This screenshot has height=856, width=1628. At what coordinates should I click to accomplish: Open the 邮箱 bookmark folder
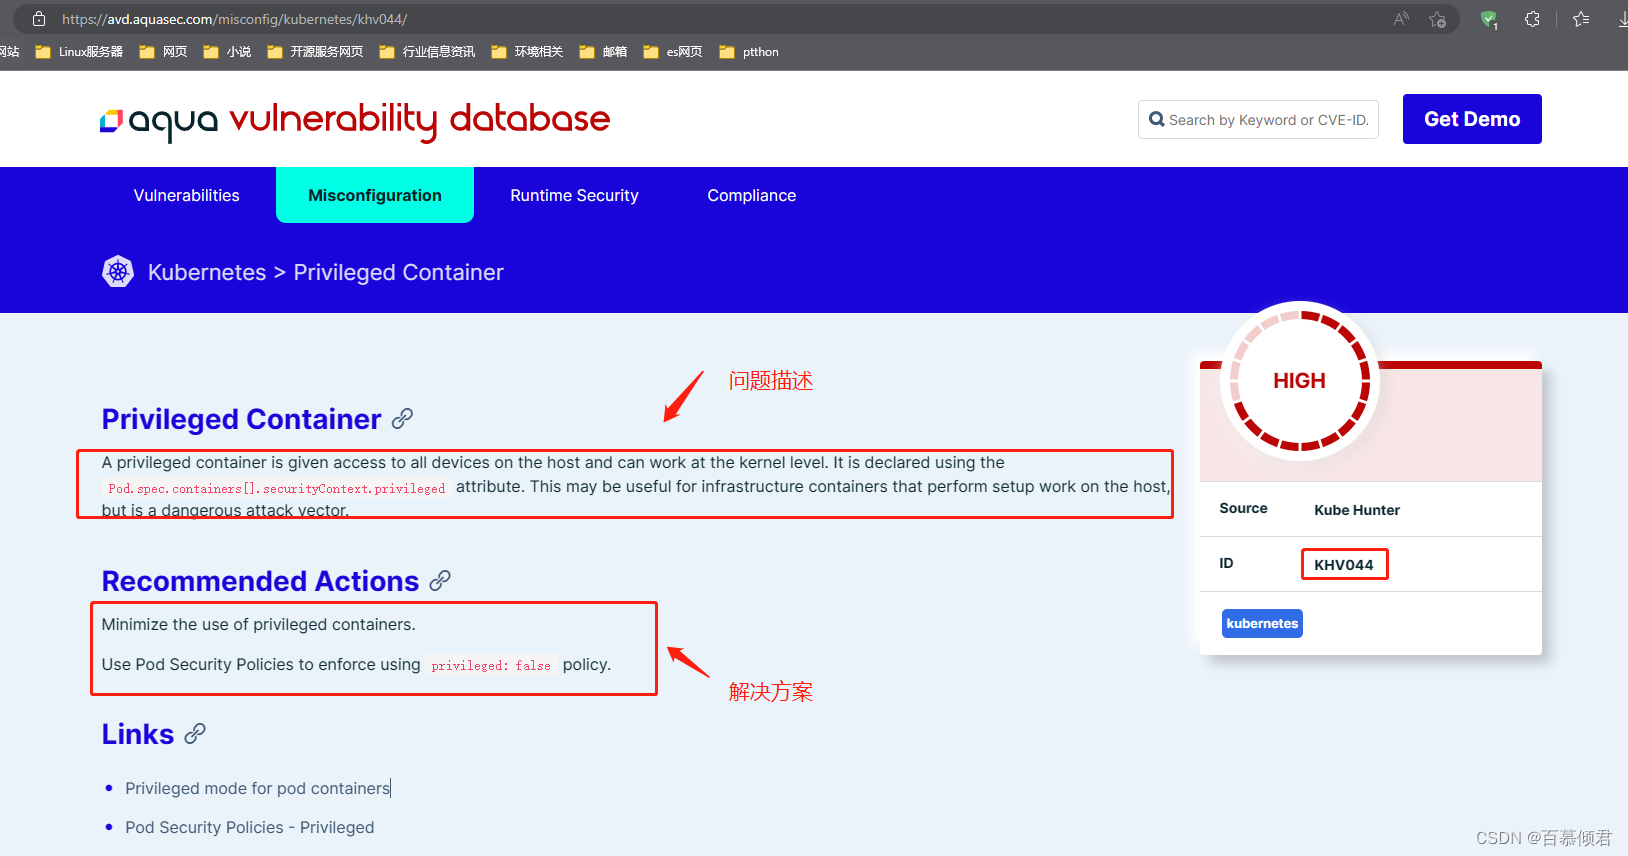[603, 52]
